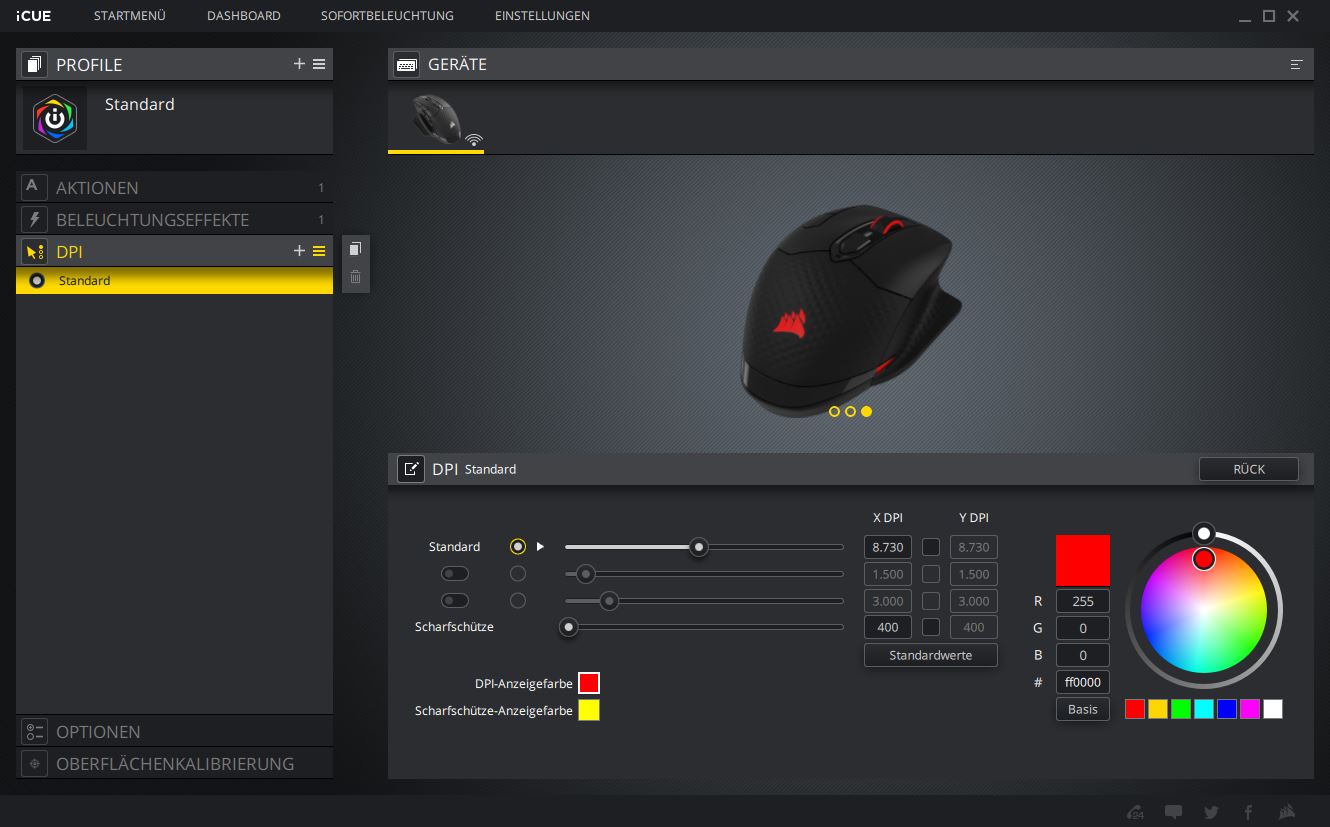The width and height of the screenshot is (1330, 827).
Task: Click the Geräte keyboard icon
Action: 406,64
